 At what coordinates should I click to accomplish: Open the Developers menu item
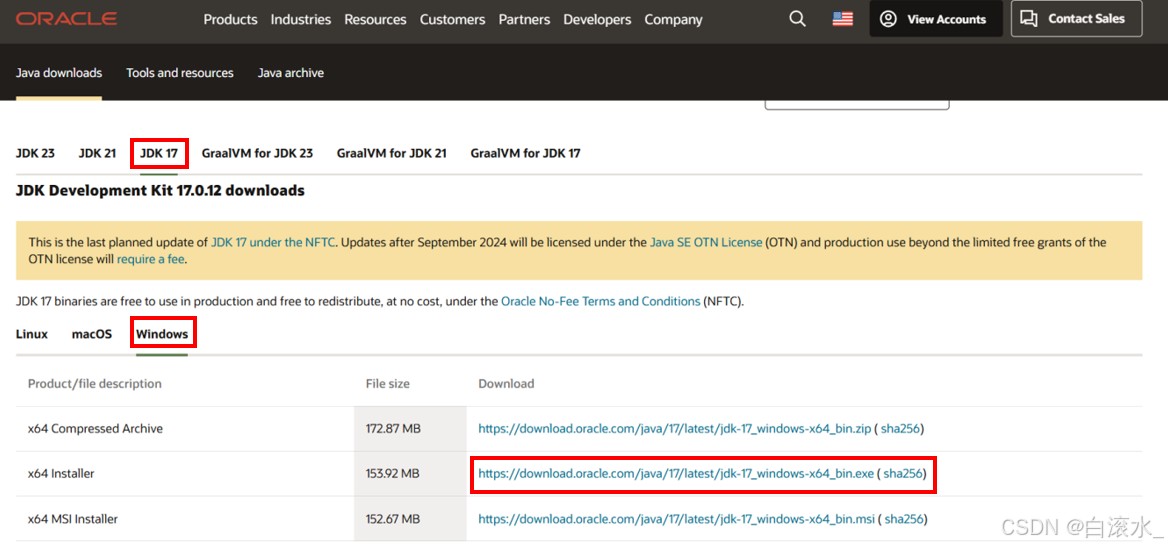pyautogui.click(x=597, y=20)
